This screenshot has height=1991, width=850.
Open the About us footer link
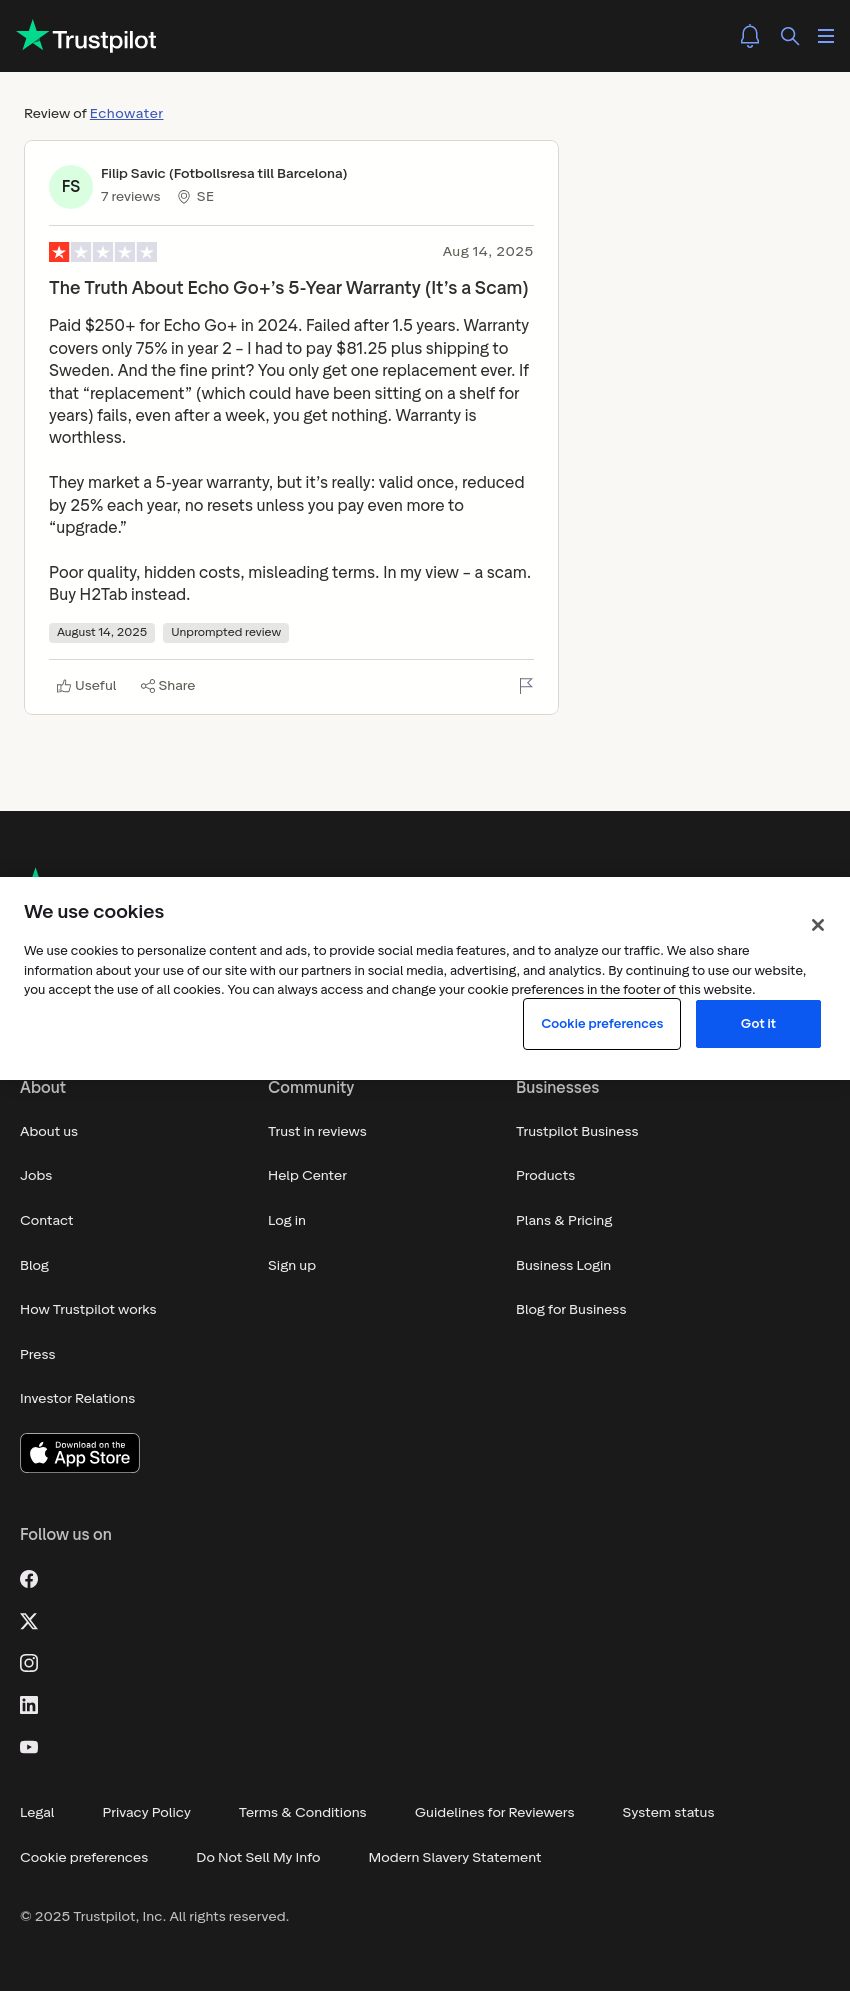pyautogui.click(x=49, y=1132)
